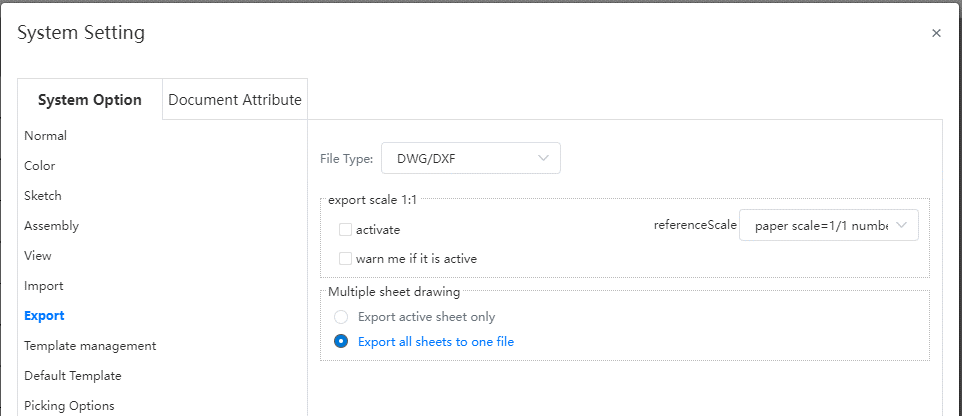Go to Default Template settings
962x416 pixels.
[72, 376]
